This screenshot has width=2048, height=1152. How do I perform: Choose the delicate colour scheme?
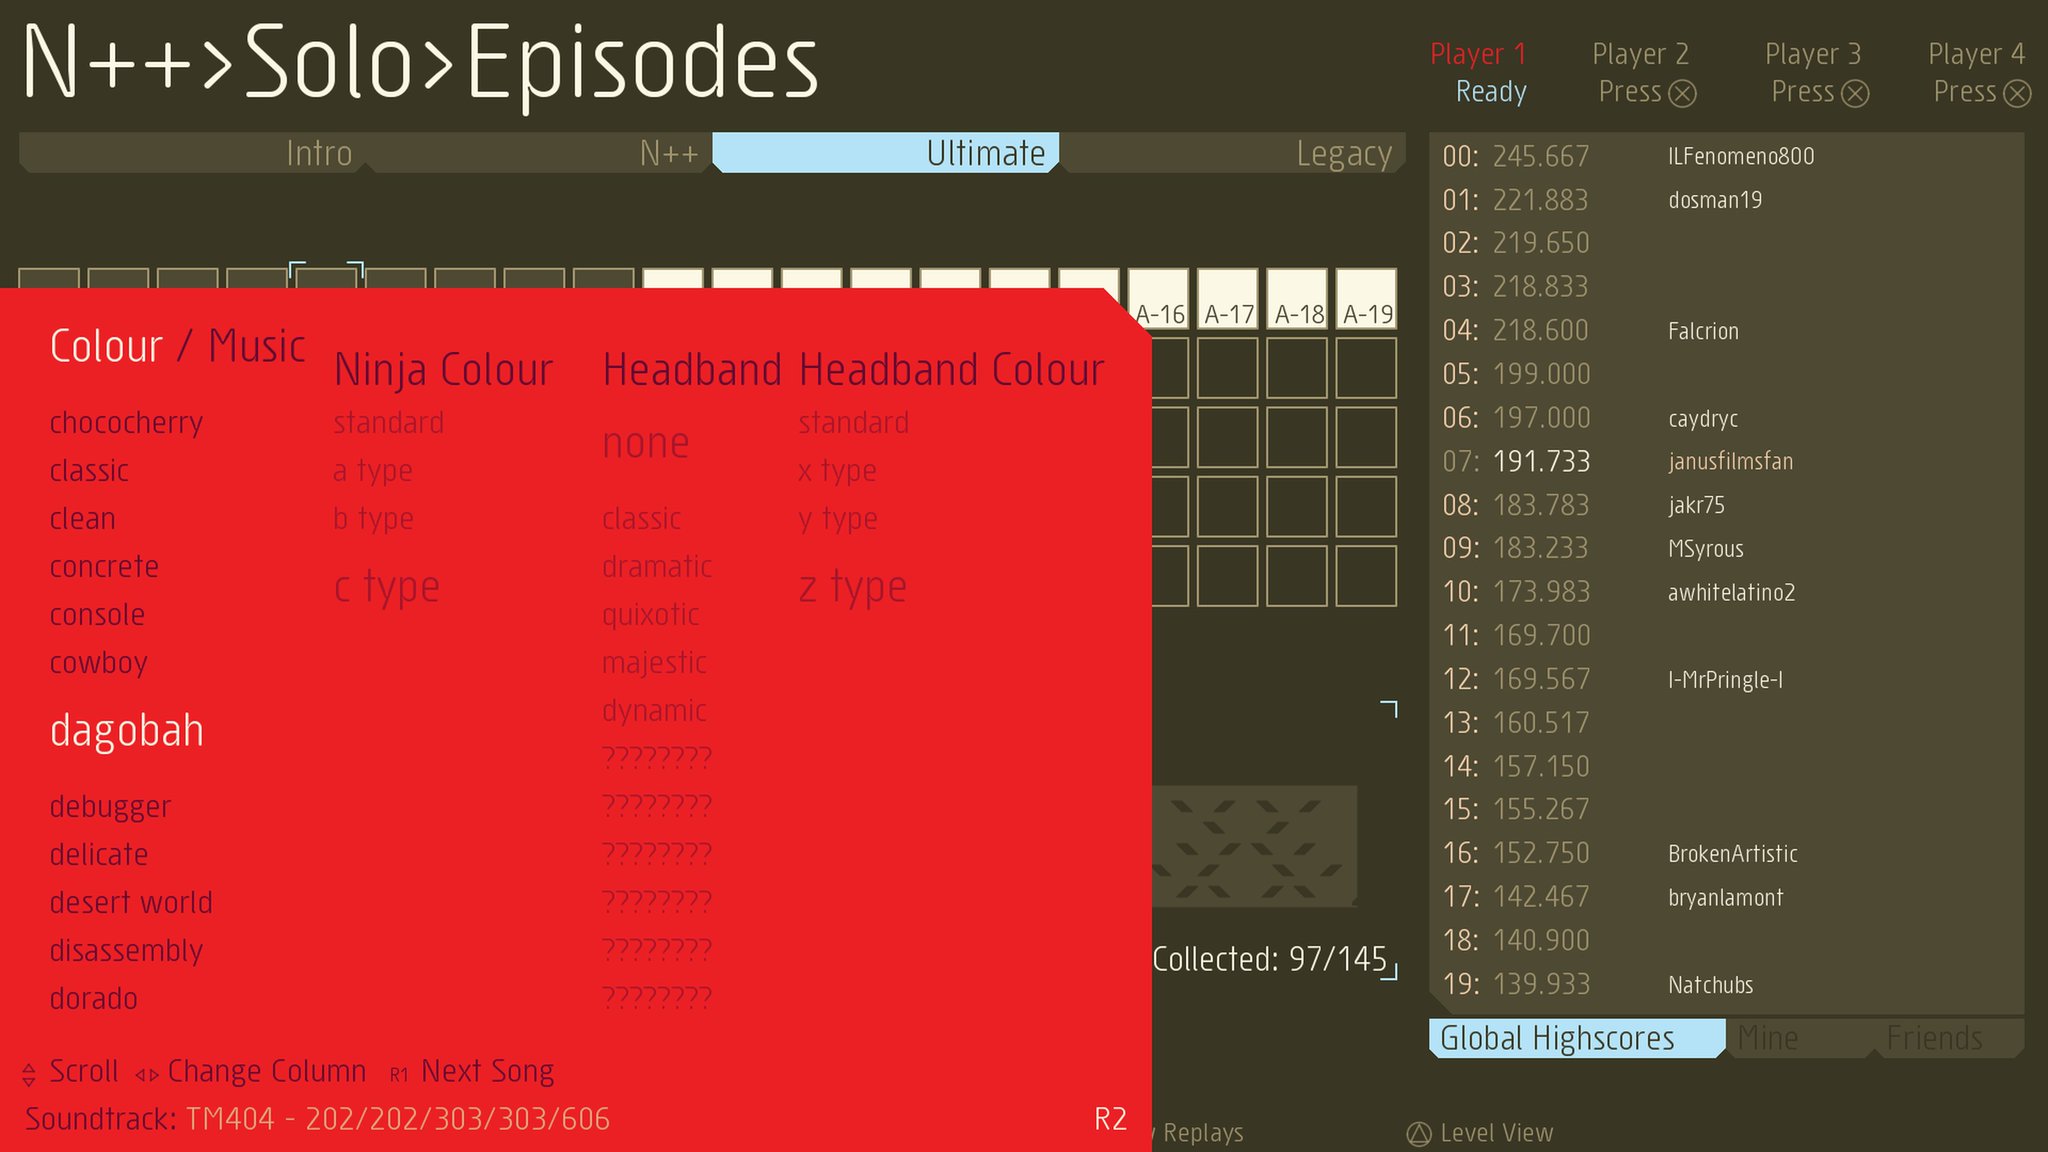99,855
